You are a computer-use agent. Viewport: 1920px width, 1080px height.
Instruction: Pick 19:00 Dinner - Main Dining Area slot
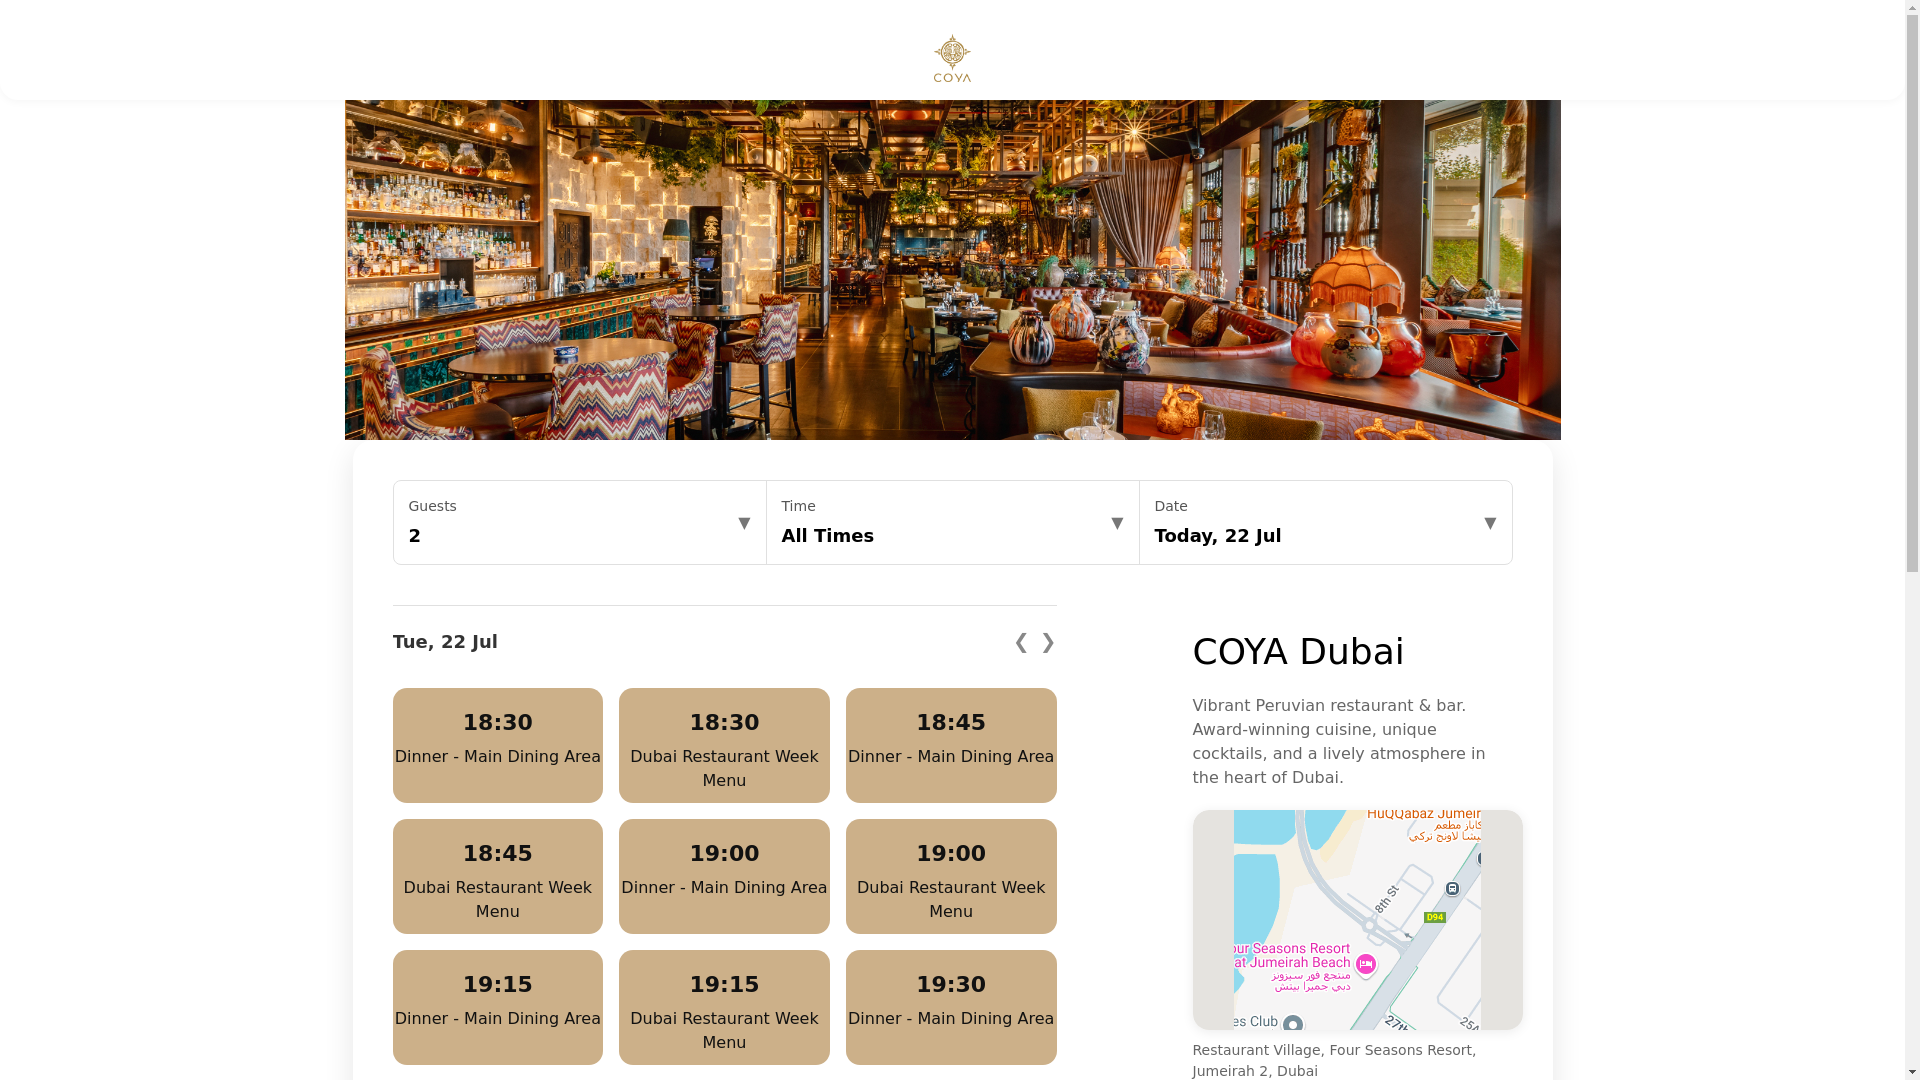[x=724, y=876]
